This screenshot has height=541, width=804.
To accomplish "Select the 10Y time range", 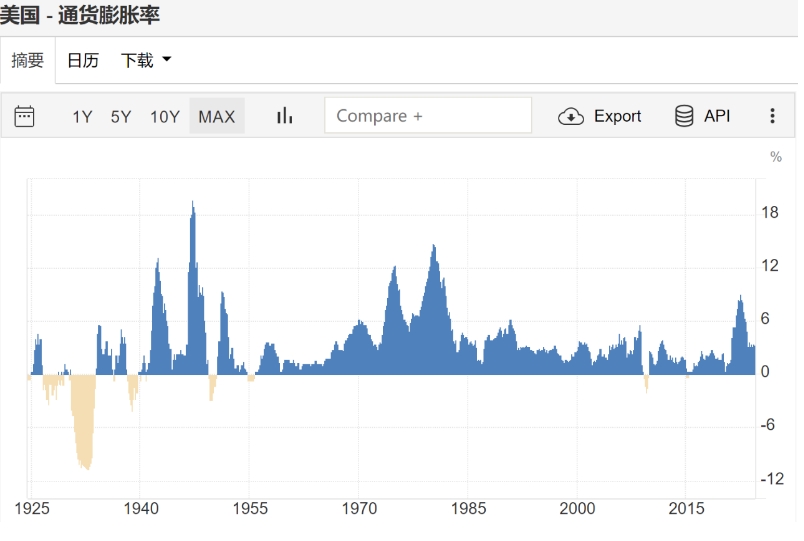I will [x=165, y=116].
